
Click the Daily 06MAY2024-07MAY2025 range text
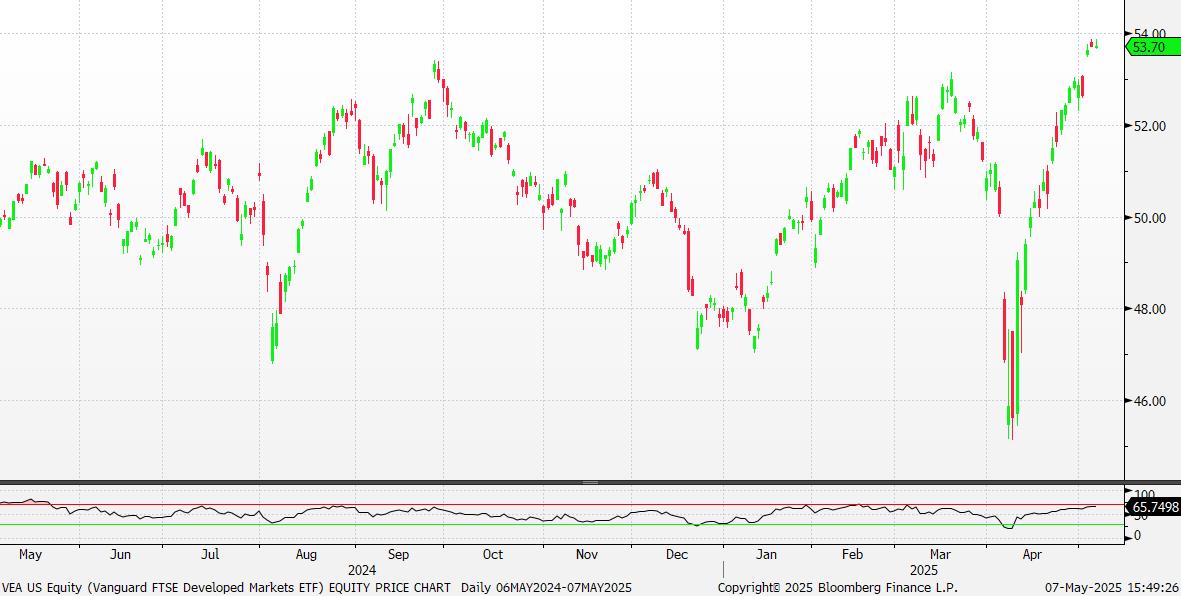pos(546,587)
